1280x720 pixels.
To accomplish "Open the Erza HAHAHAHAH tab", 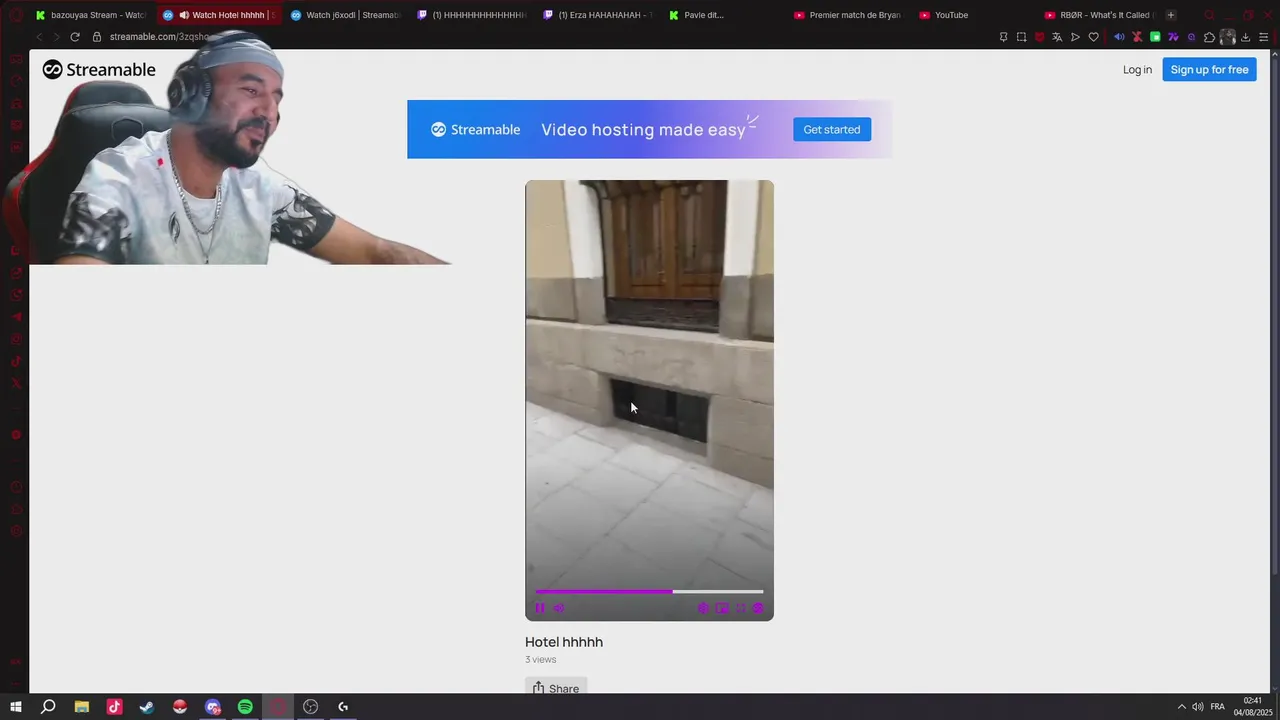I will pos(598,15).
